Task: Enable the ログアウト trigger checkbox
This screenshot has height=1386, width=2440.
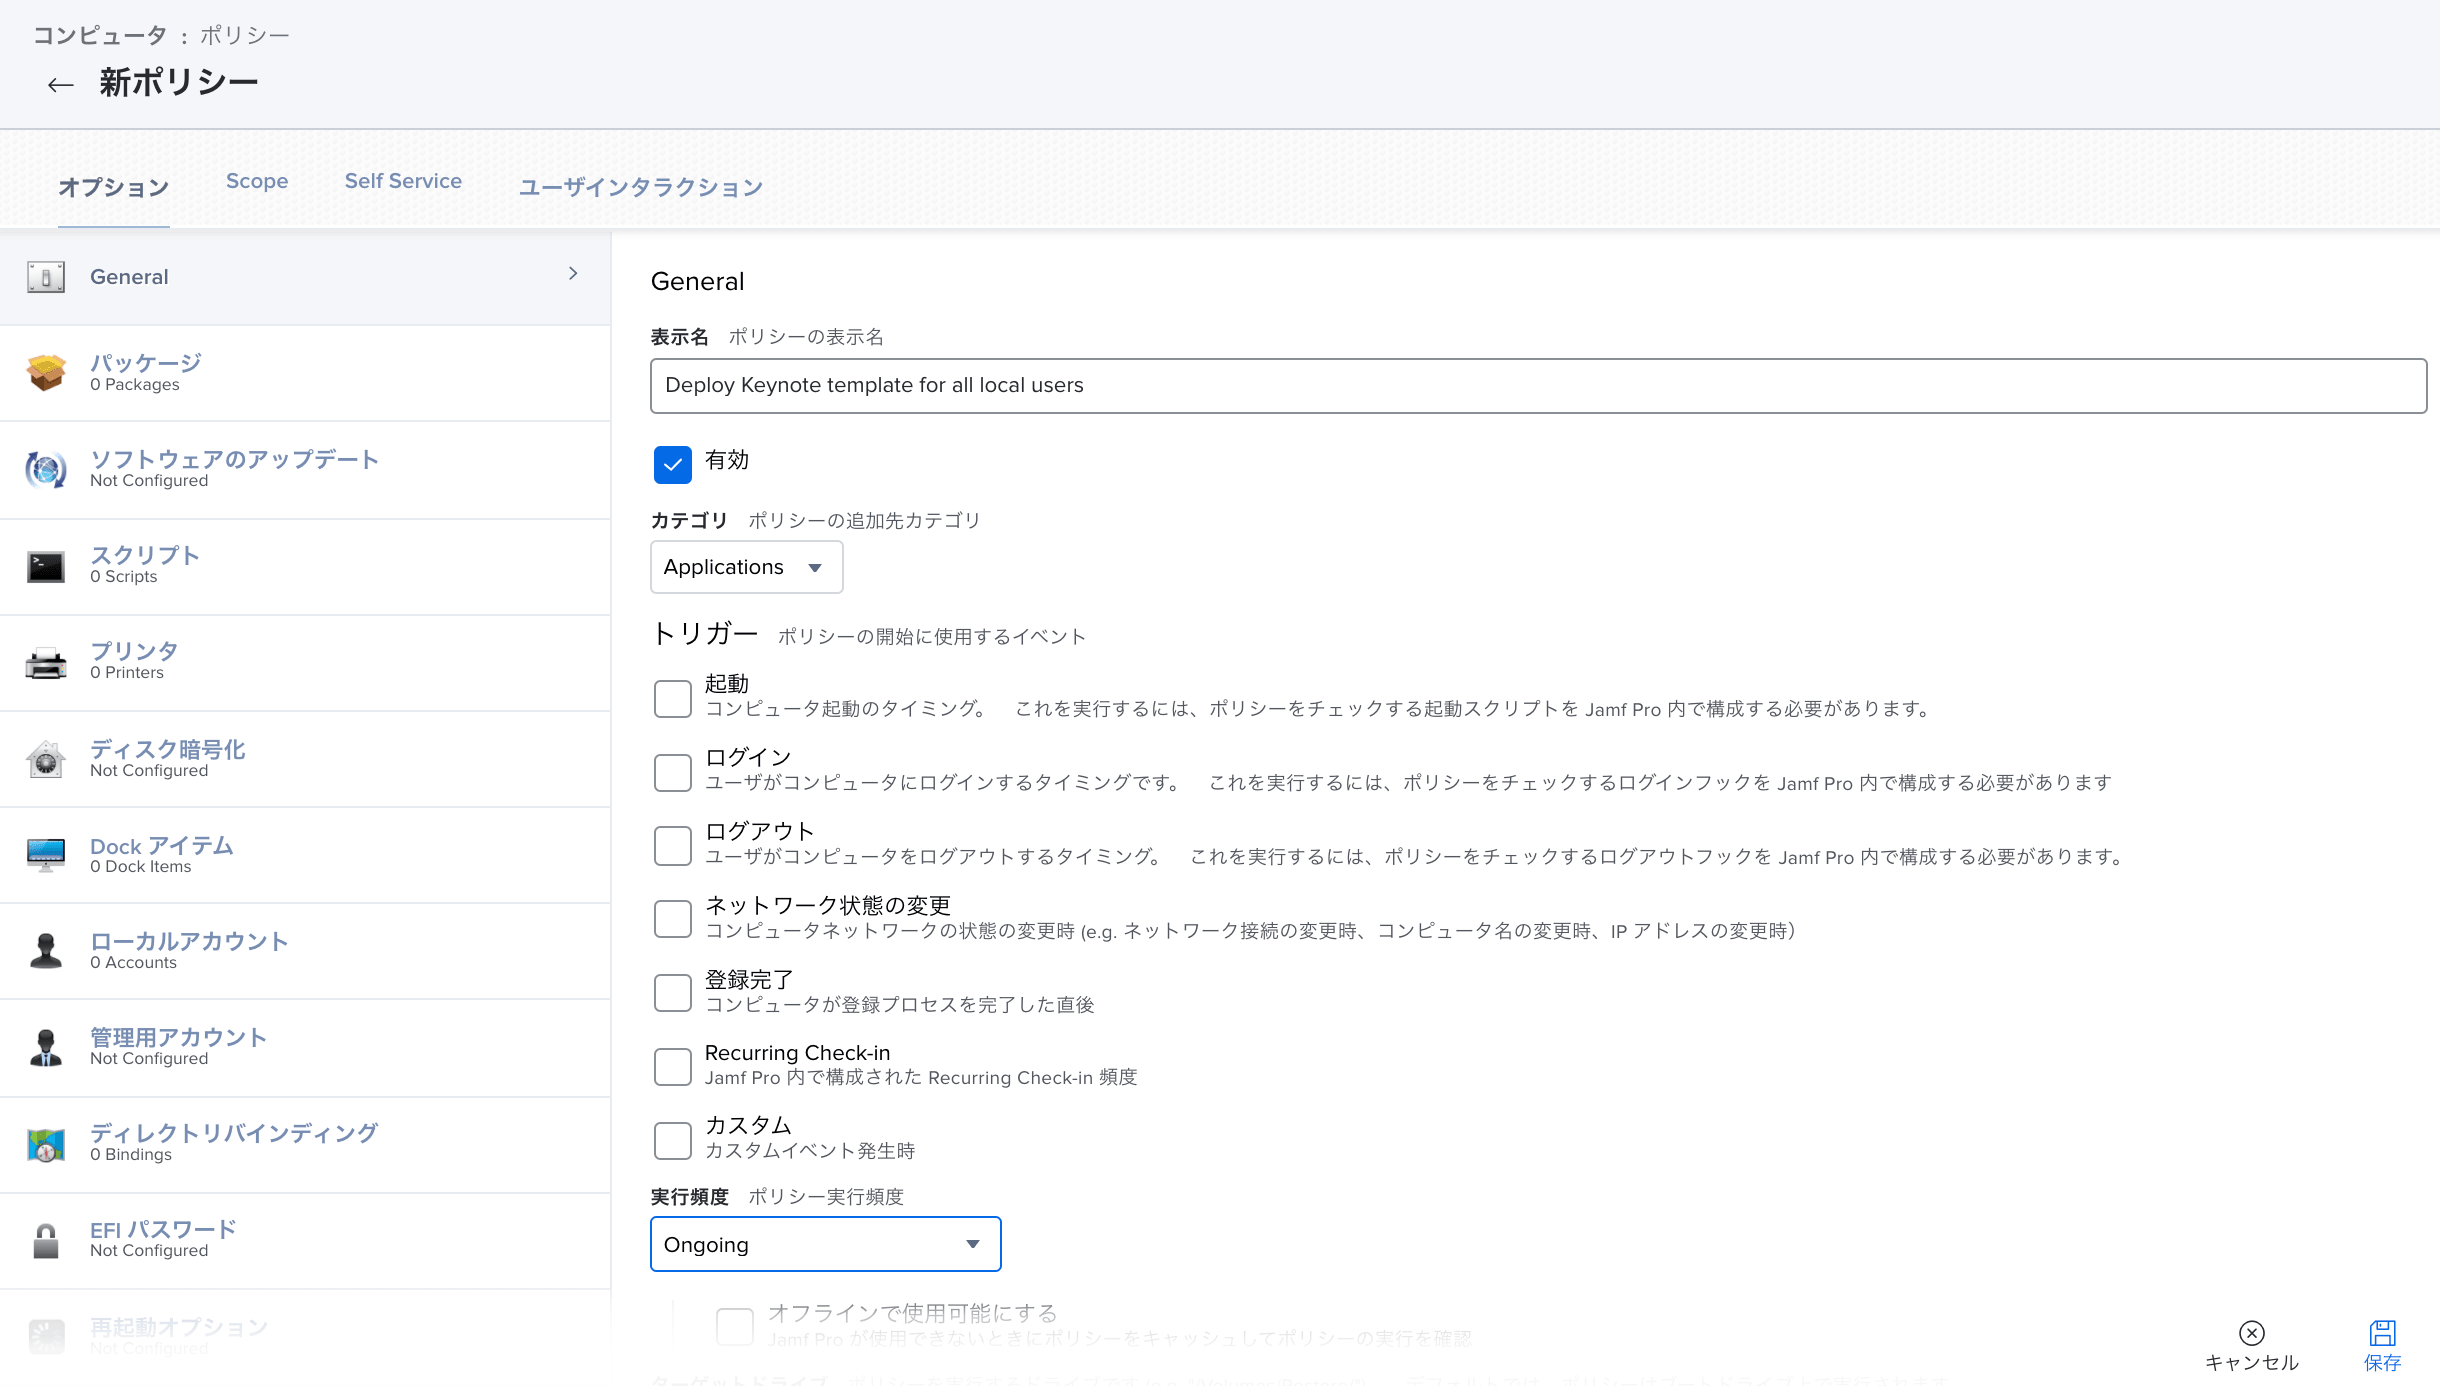Action: pyautogui.click(x=673, y=846)
